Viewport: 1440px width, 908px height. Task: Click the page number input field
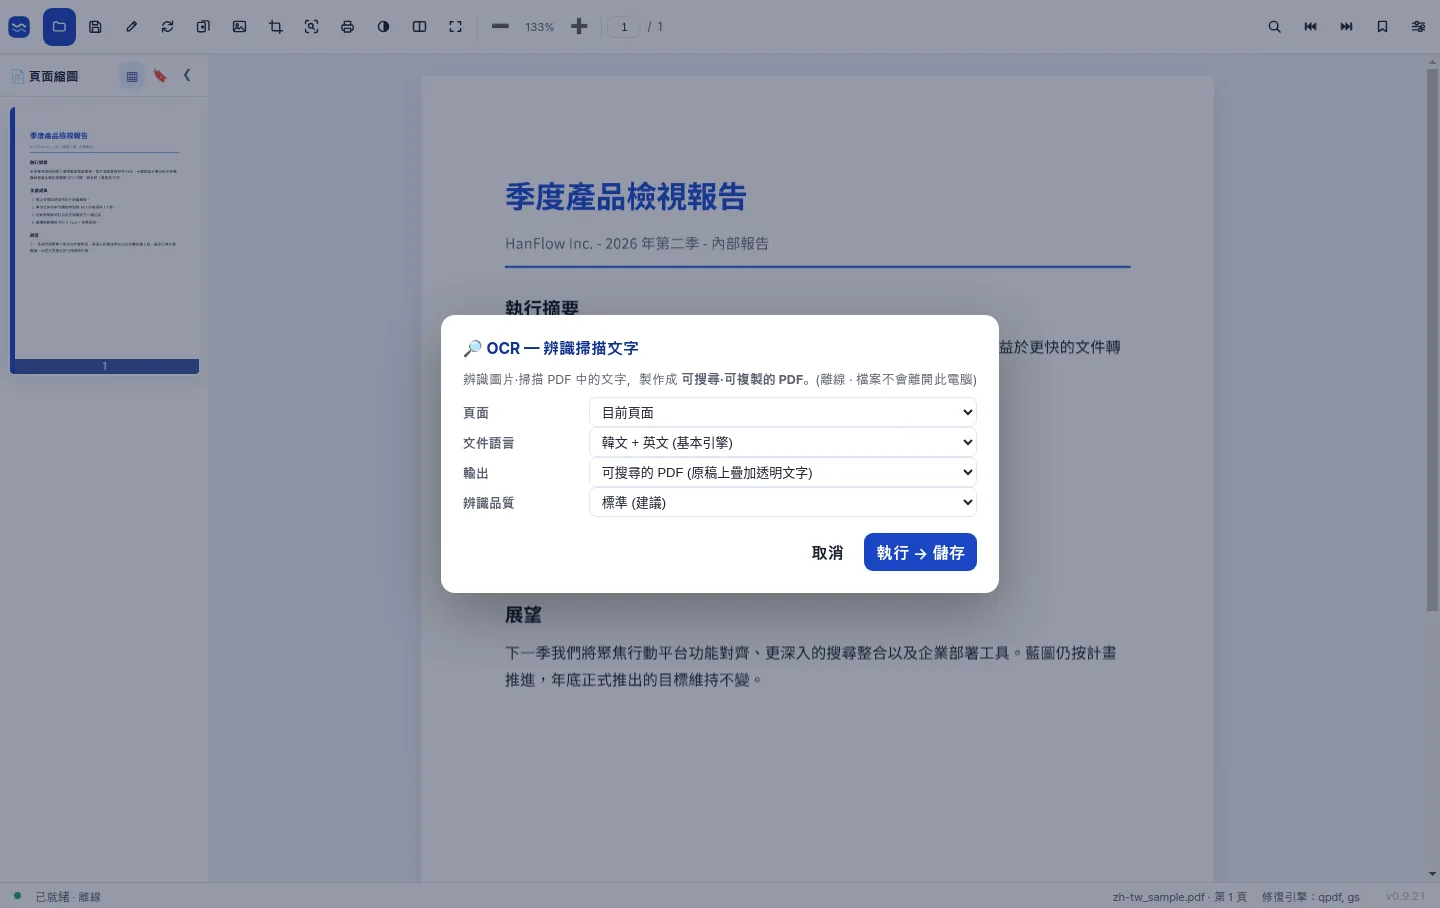[624, 27]
